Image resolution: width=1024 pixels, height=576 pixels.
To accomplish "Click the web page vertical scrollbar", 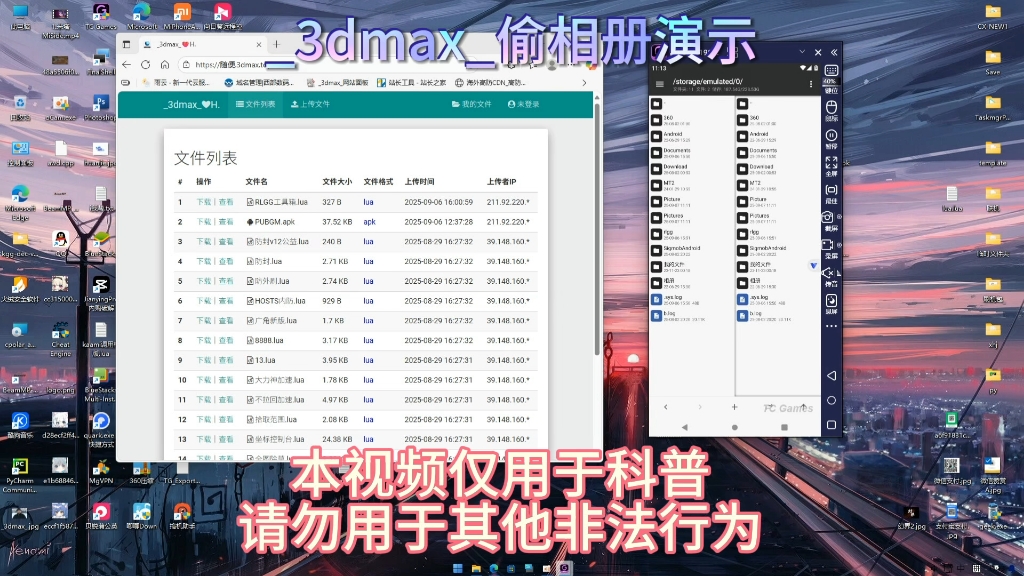I will 597,229.
